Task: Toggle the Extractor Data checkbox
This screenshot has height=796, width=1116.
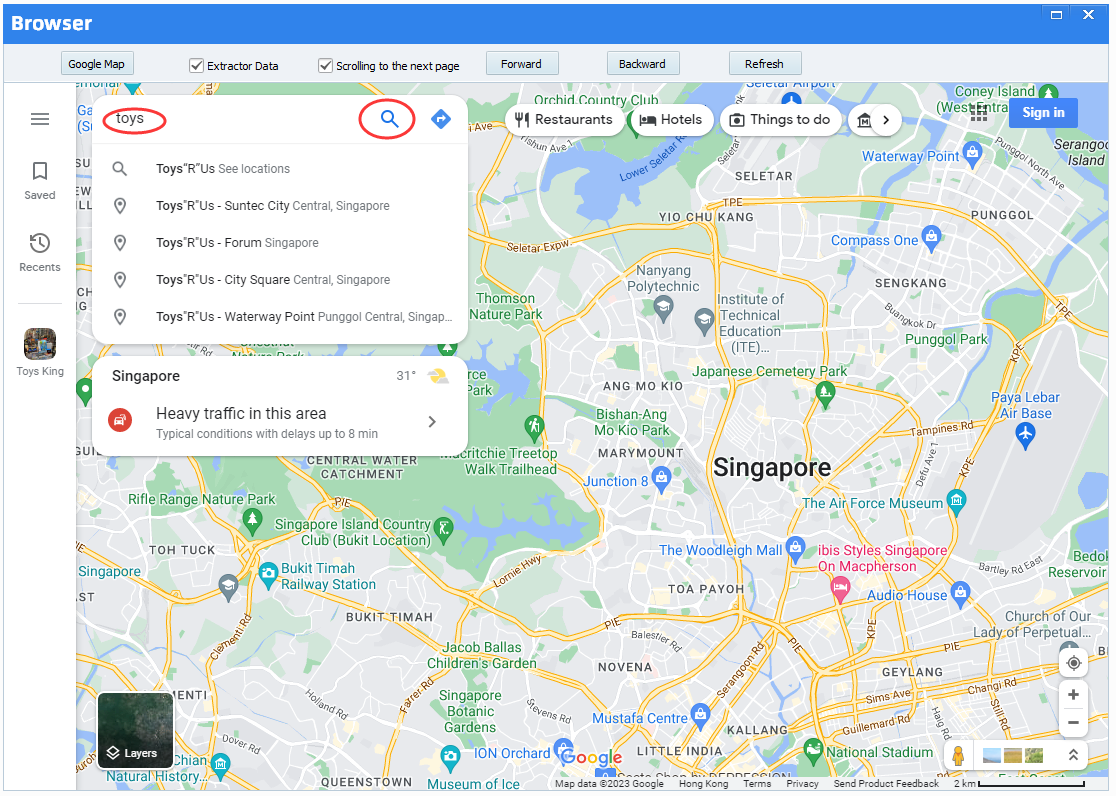Action: (197, 66)
